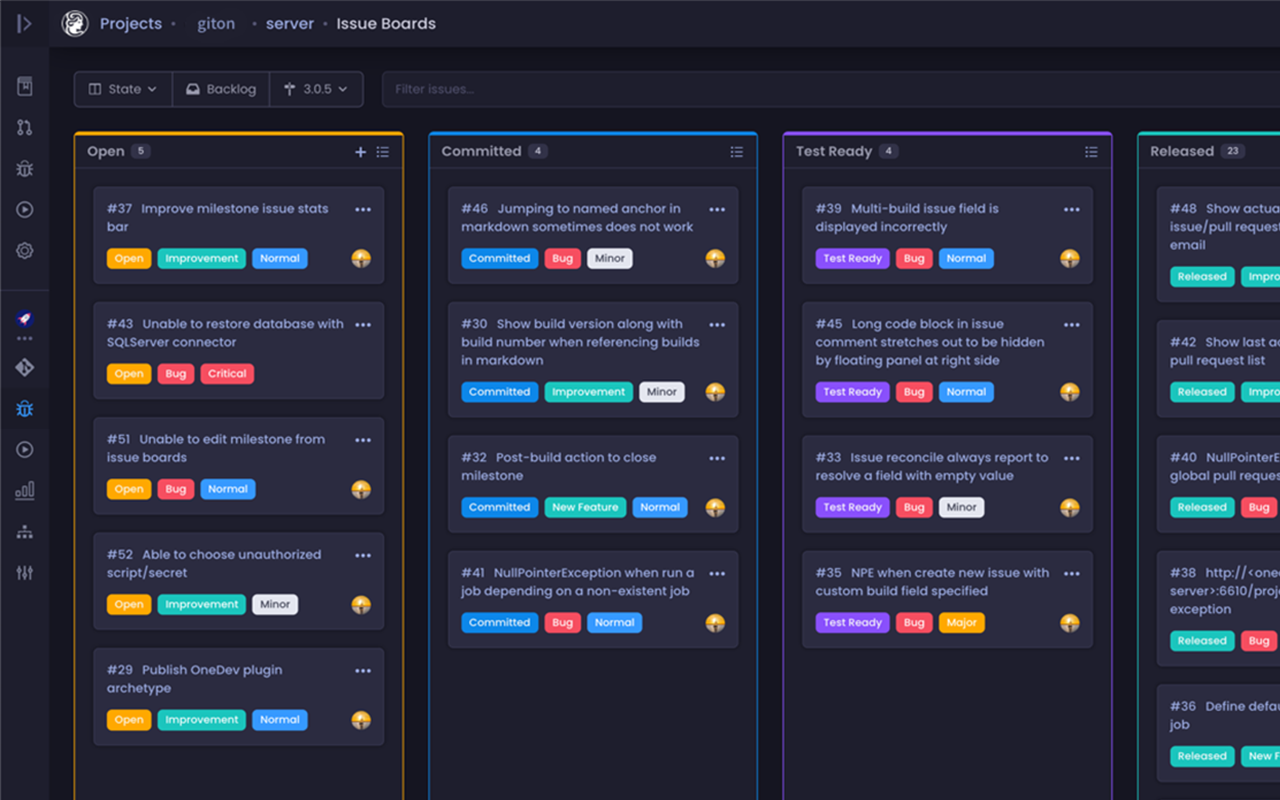Click Open column count badge 5
The image size is (1280, 800).
tap(141, 152)
